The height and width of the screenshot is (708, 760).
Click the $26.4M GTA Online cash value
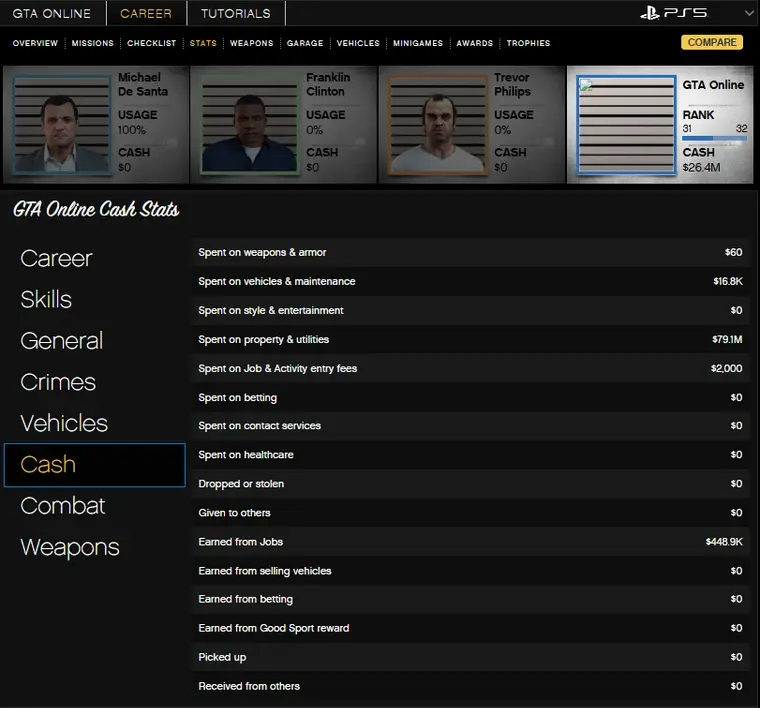point(701,168)
